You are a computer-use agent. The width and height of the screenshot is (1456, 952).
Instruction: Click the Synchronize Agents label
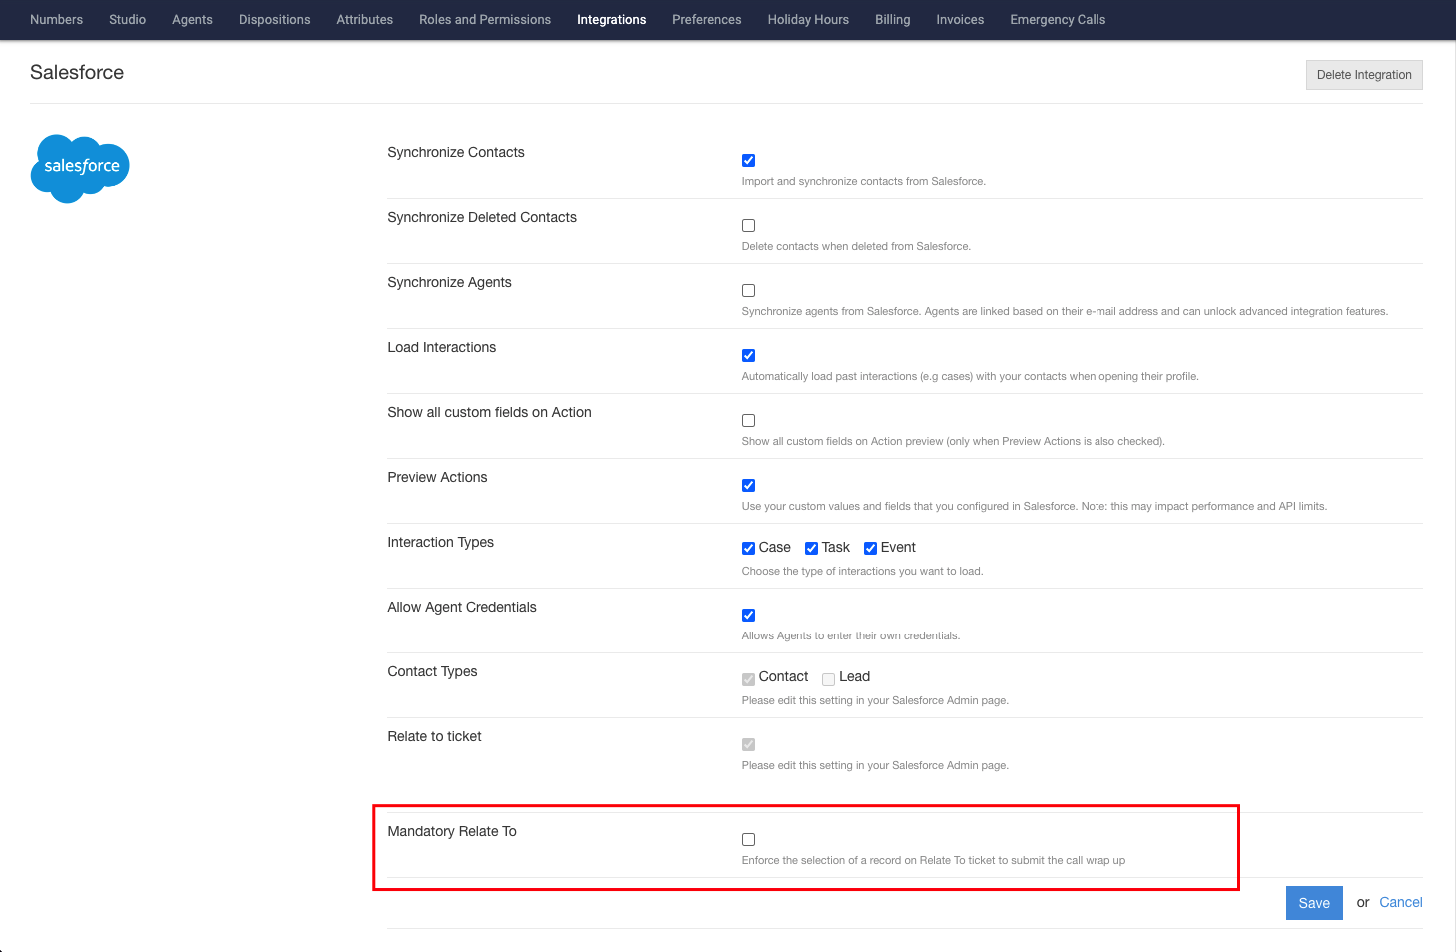click(x=449, y=282)
